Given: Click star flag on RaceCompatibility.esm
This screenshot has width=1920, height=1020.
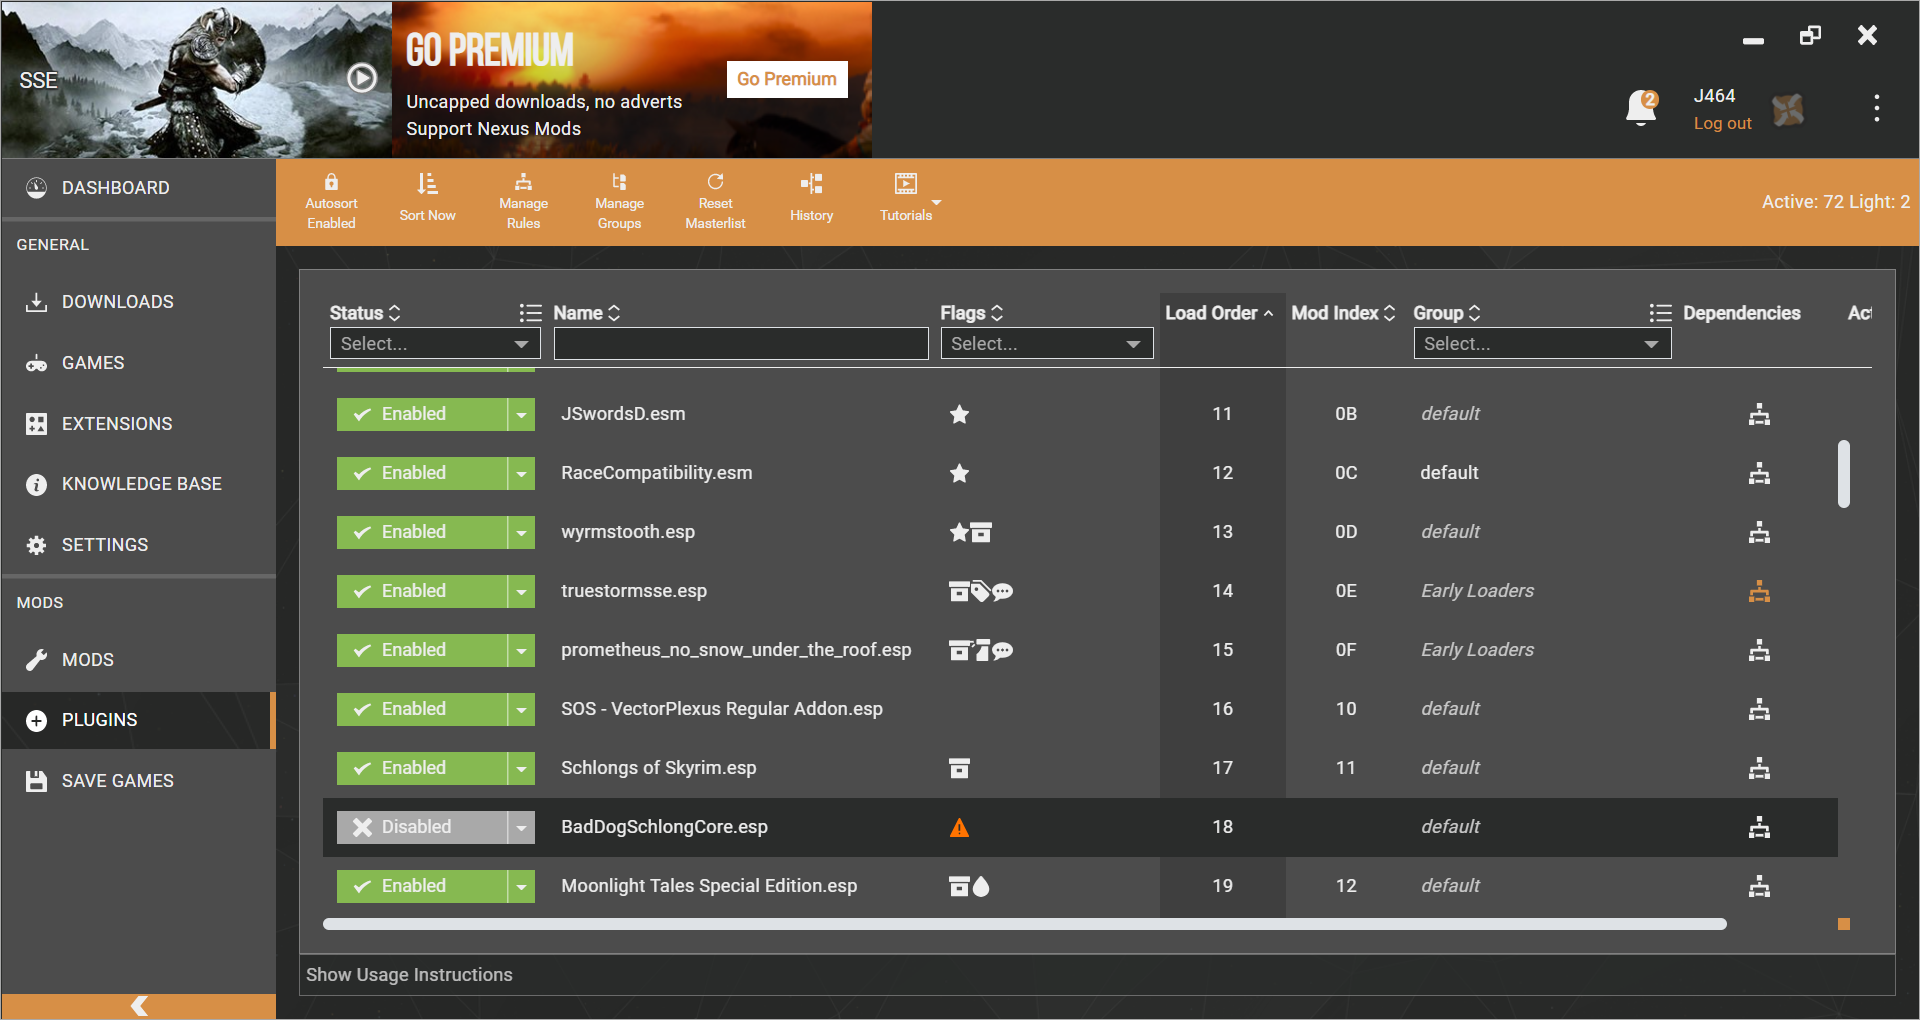Looking at the screenshot, I should tap(959, 473).
